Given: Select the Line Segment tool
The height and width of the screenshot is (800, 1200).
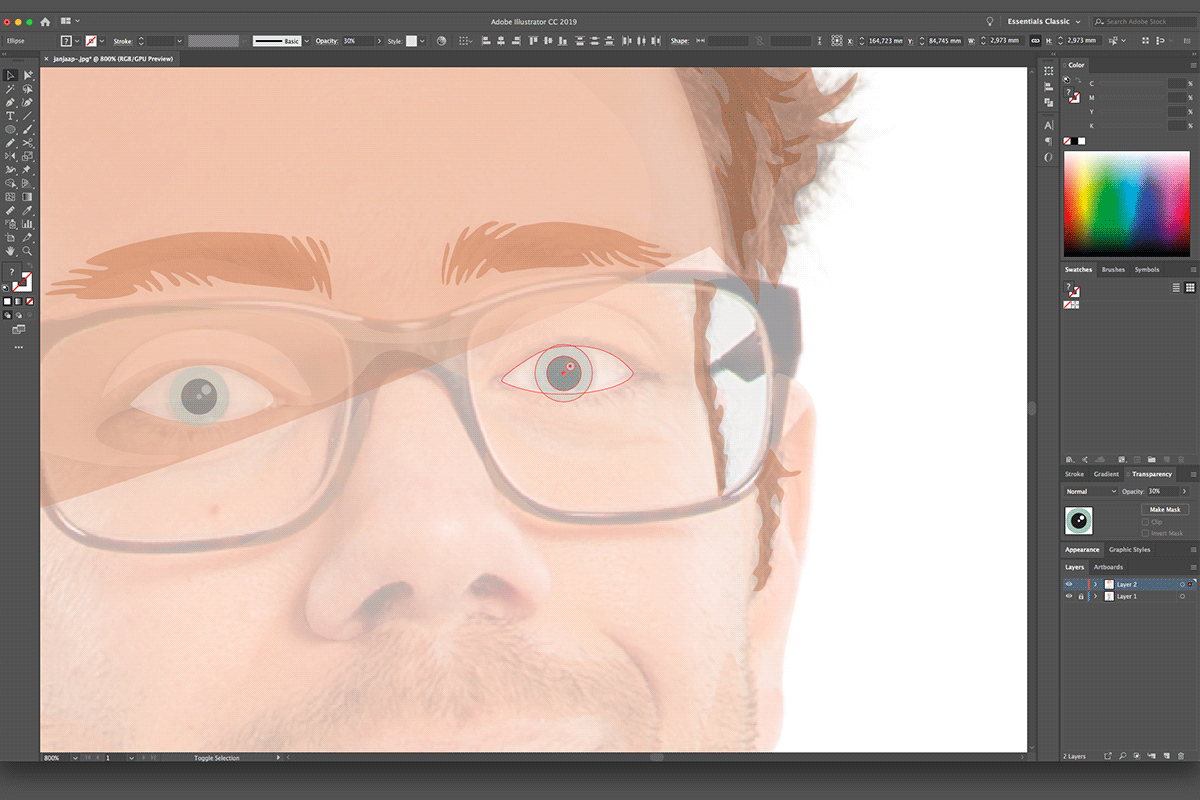Looking at the screenshot, I should point(28,117).
